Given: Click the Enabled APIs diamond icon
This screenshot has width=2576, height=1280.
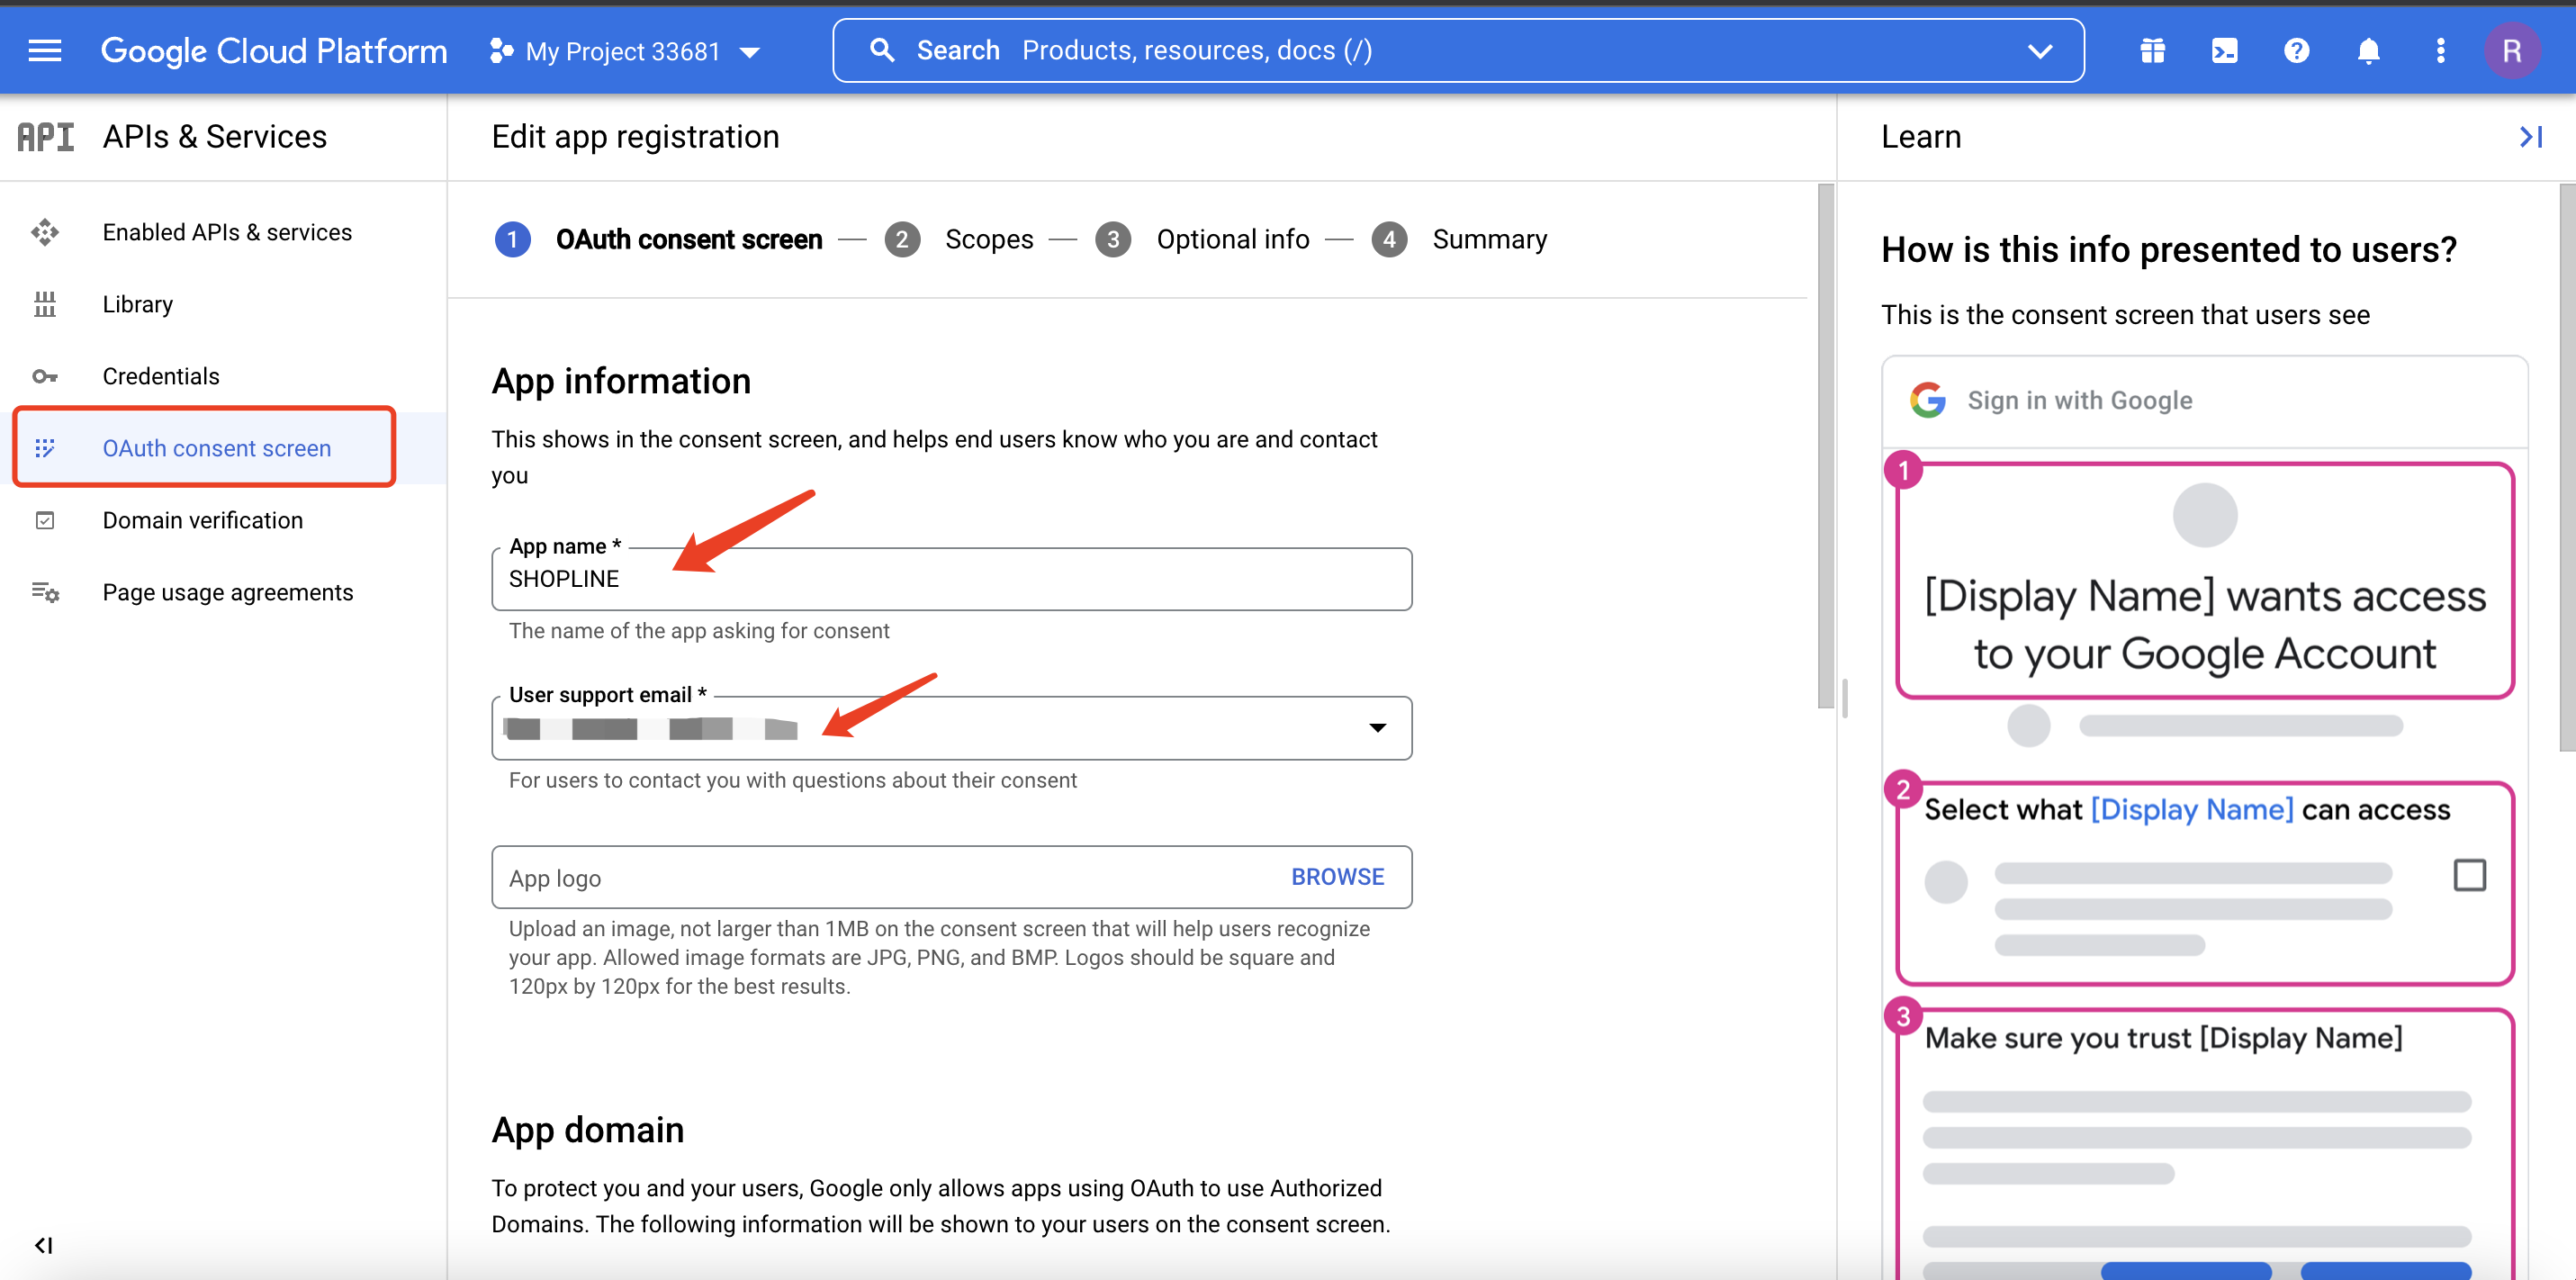Looking at the screenshot, I should [45, 232].
